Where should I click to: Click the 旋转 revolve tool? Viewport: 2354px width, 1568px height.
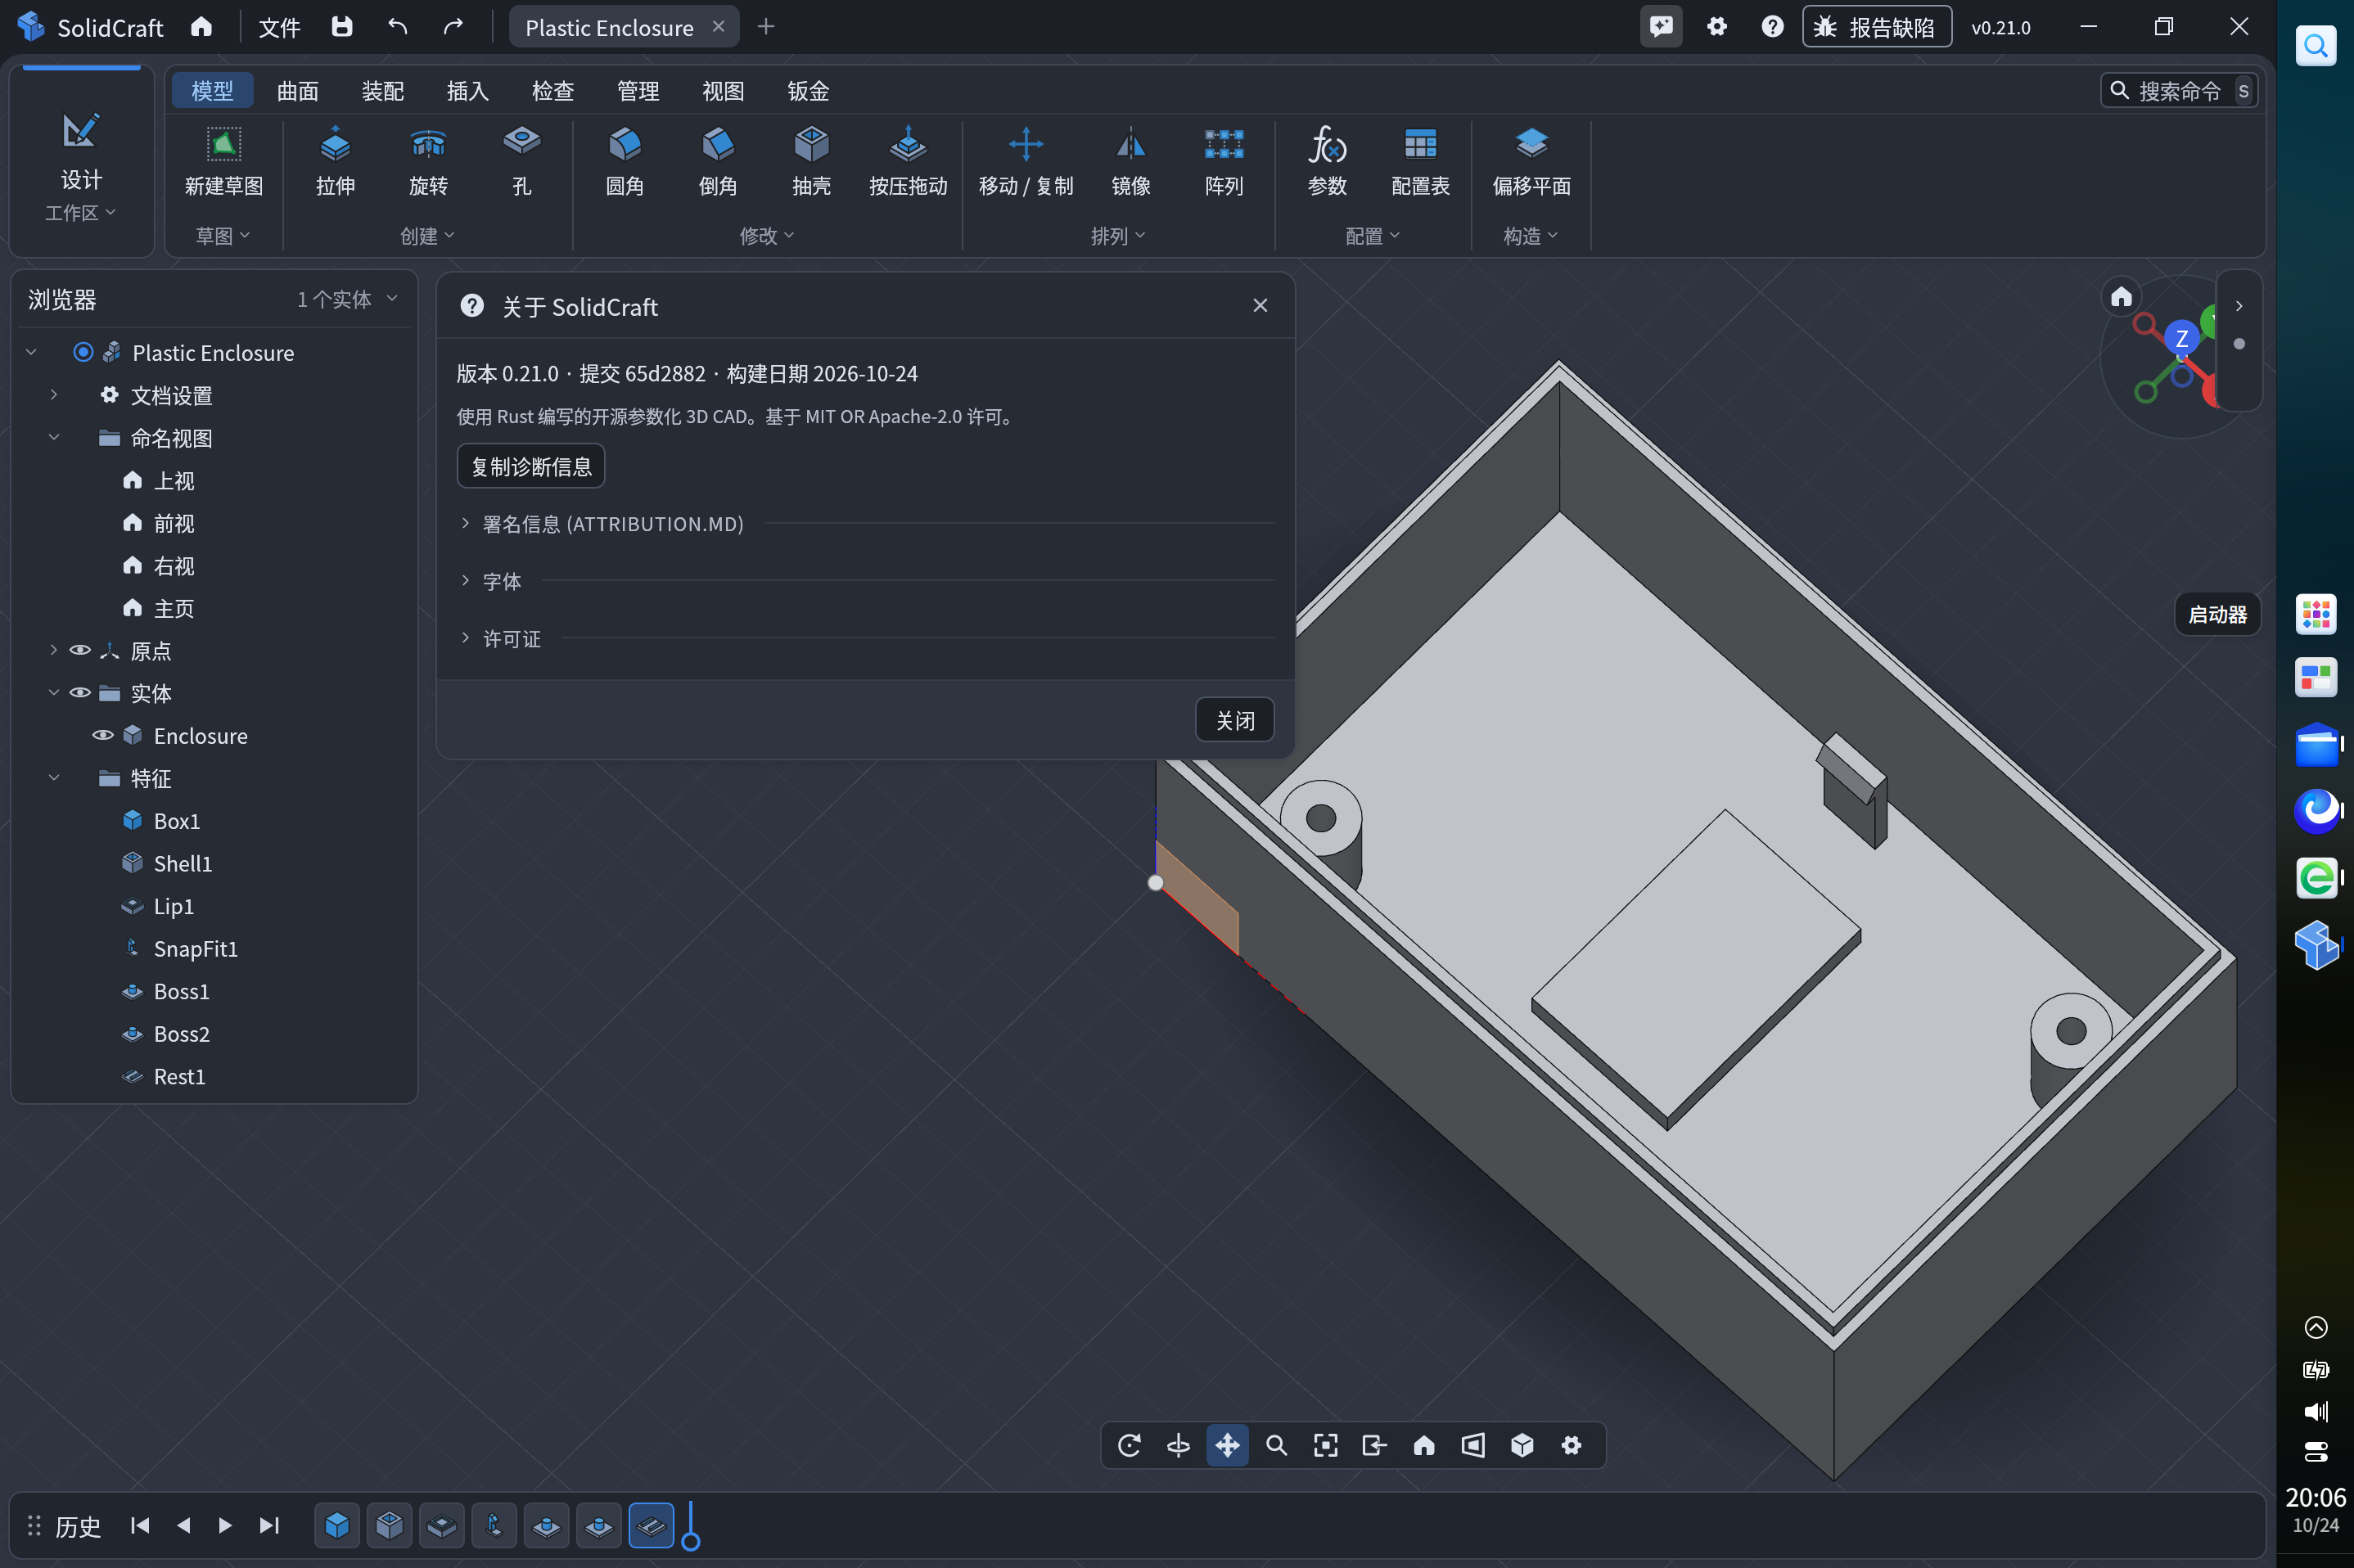(428, 162)
